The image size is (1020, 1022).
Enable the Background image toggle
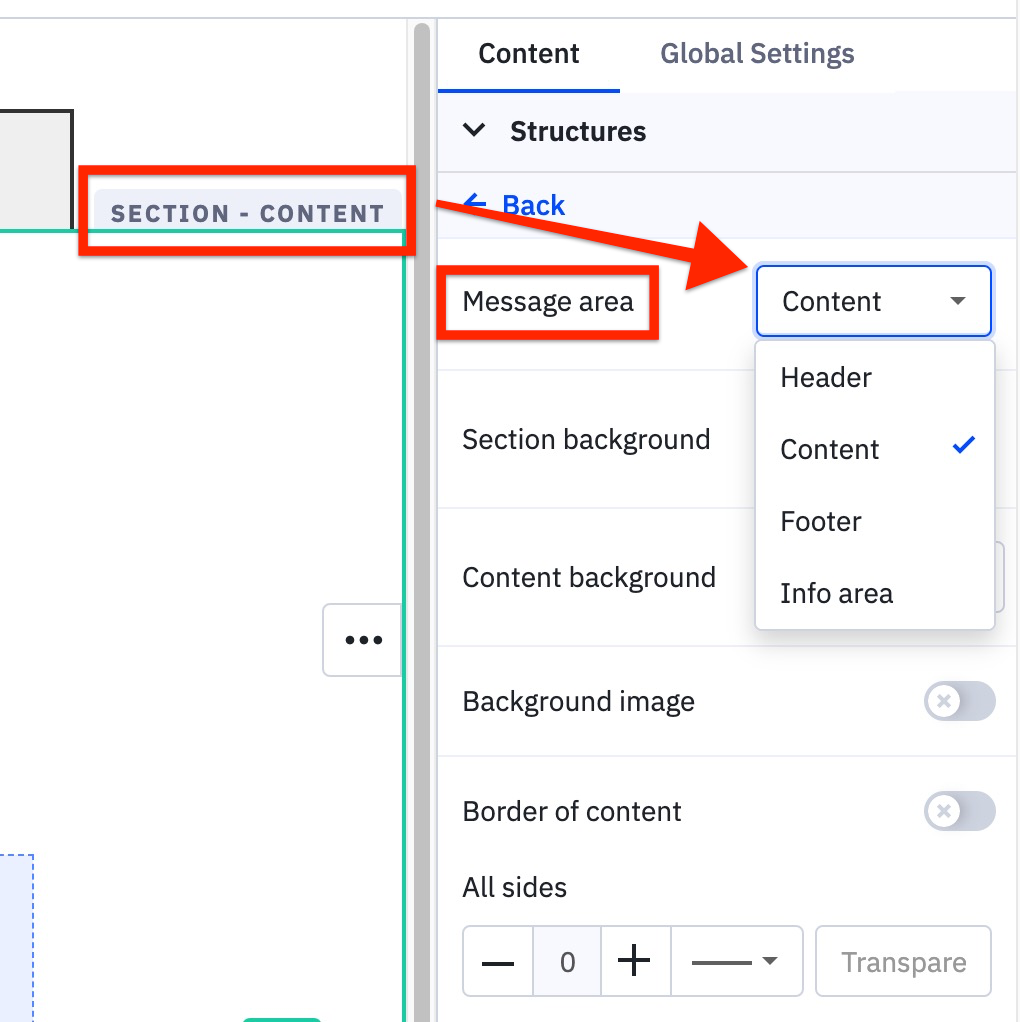pyautogui.click(x=959, y=701)
